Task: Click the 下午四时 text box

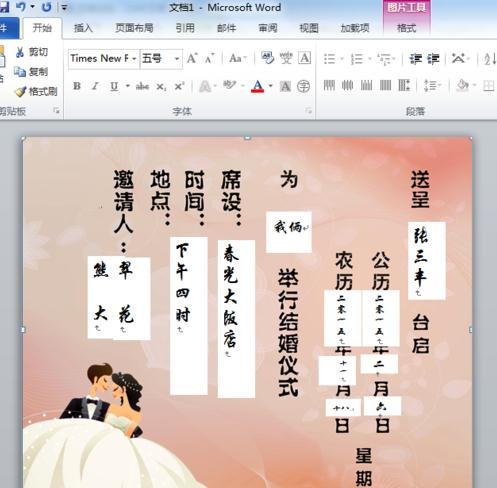Action: click(x=189, y=316)
